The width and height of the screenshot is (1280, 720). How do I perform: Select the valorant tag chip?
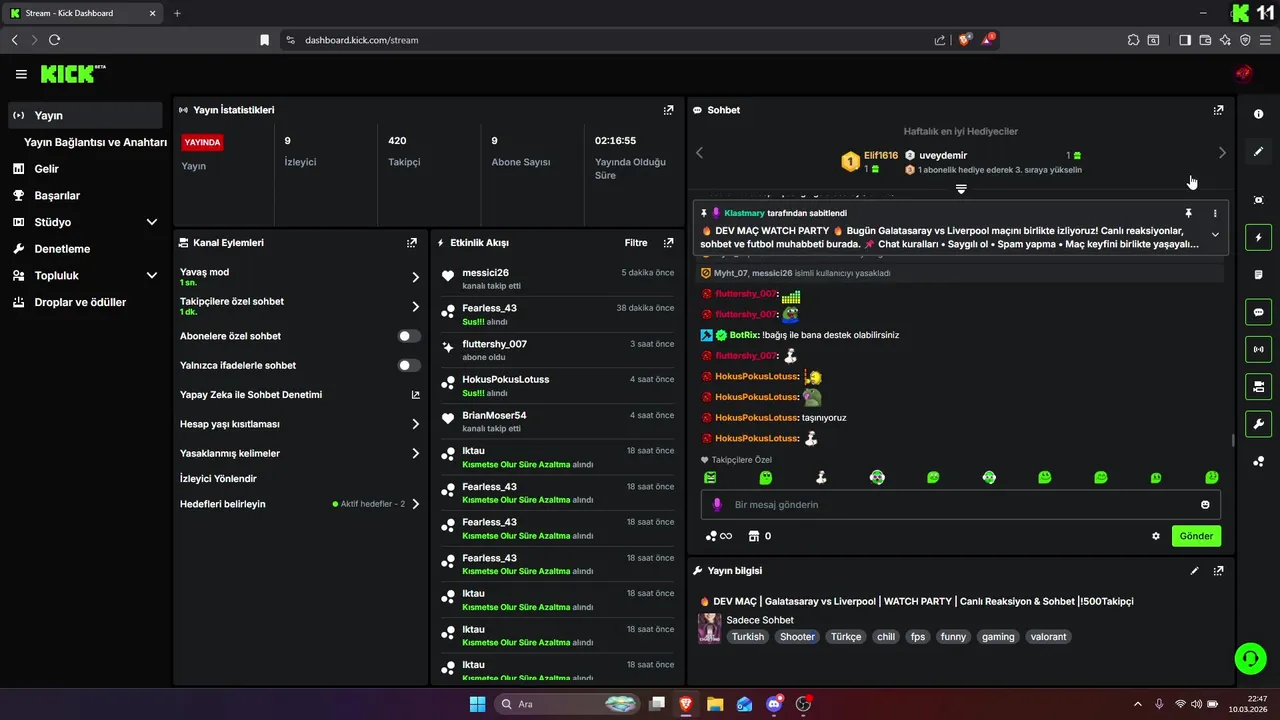pos(1048,637)
